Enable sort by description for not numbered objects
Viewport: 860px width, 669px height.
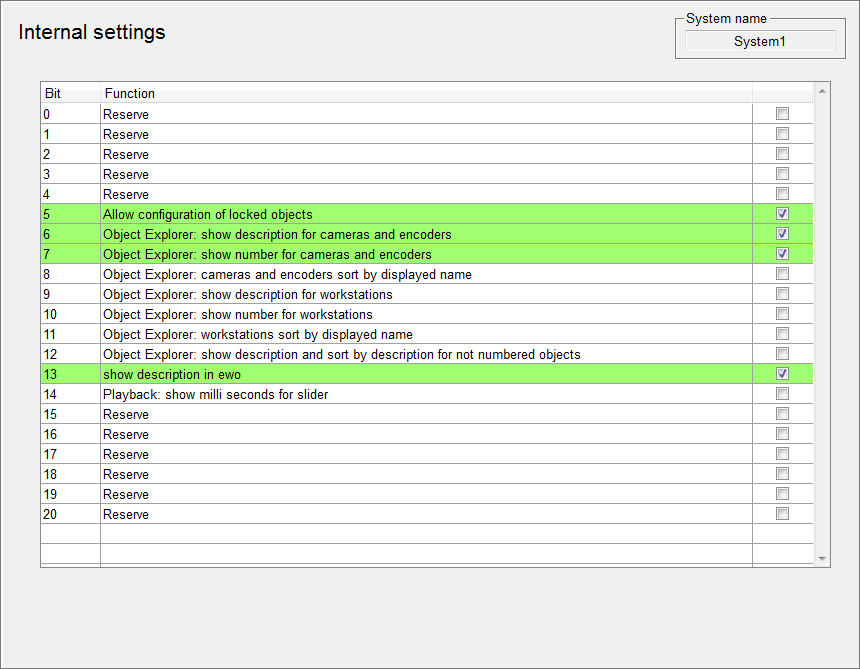point(782,354)
